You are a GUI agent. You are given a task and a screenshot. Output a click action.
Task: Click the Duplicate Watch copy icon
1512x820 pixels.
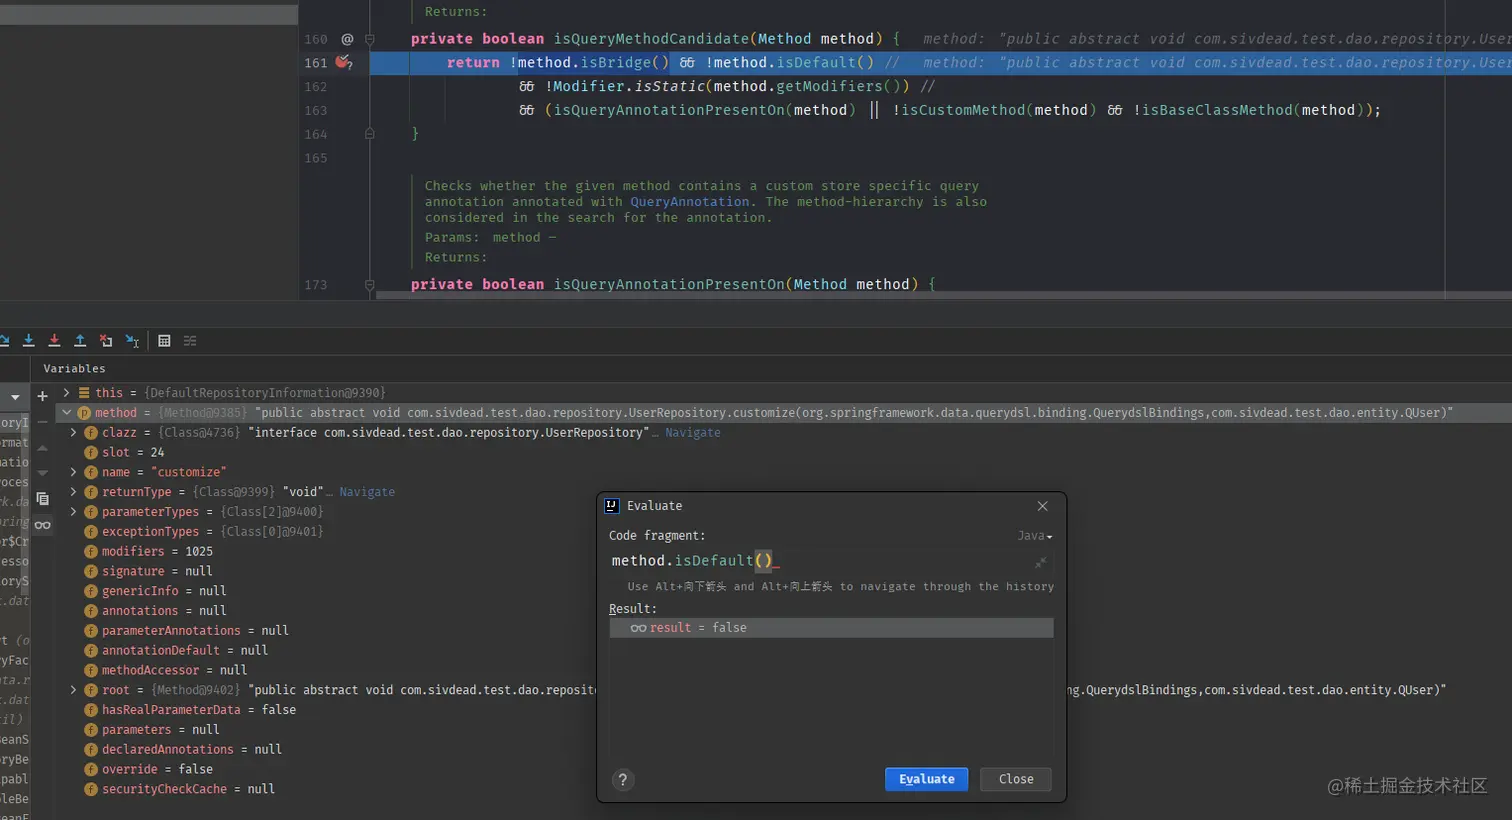42,498
